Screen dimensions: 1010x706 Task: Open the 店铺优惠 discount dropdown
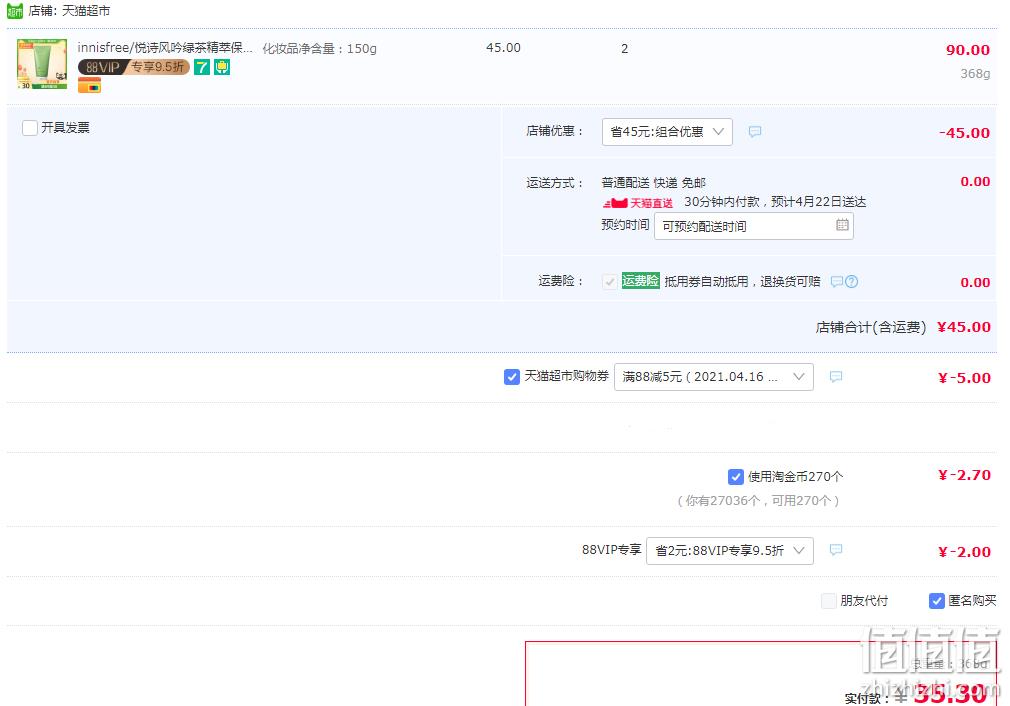[667, 132]
